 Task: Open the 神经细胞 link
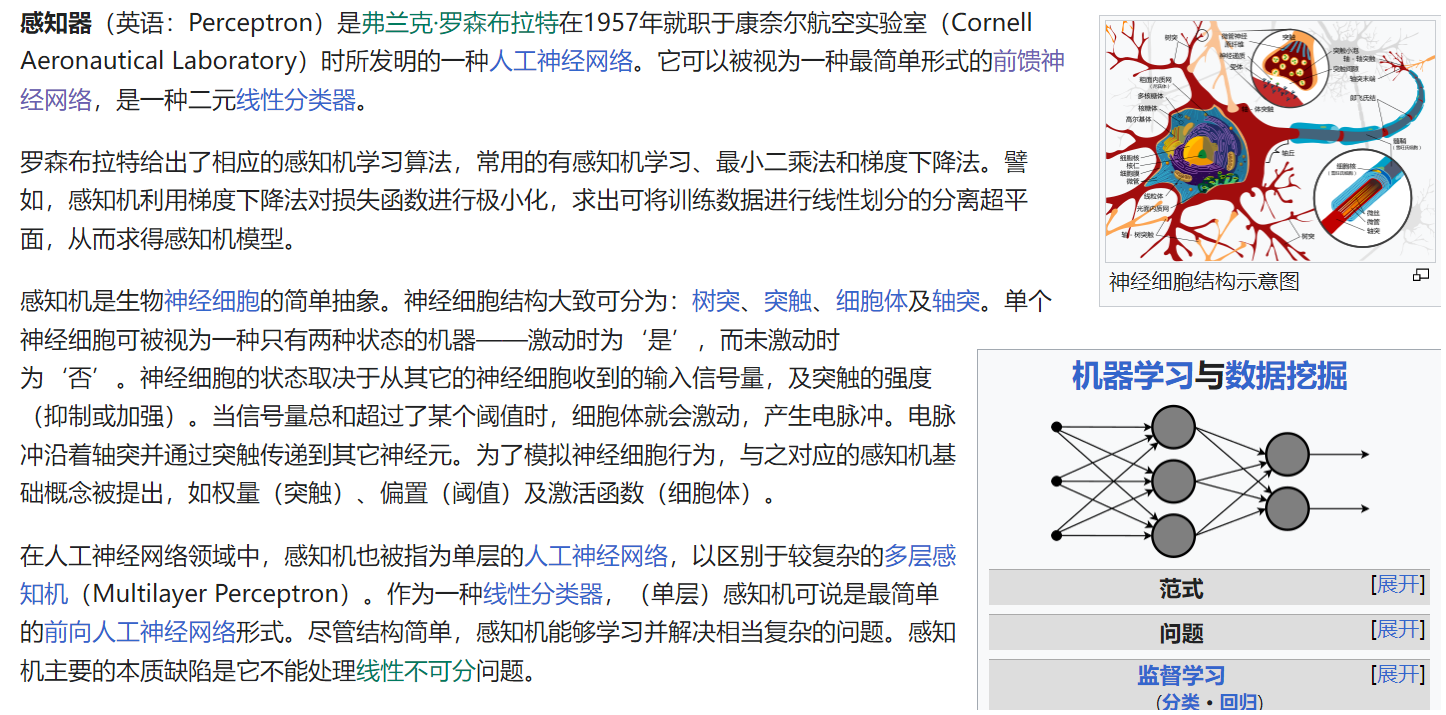pos(212,300)
